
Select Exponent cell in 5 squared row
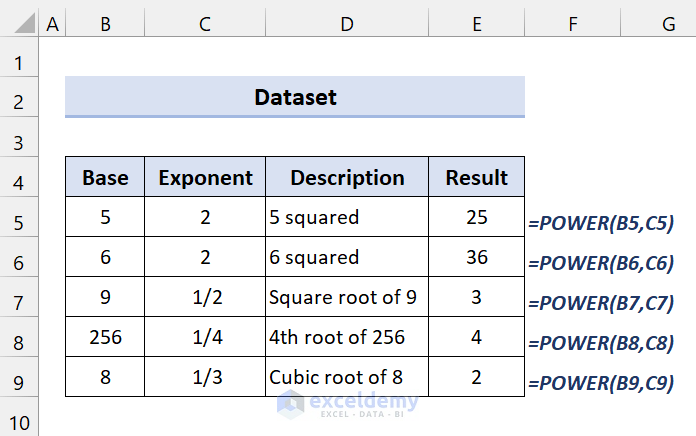pyautogui.click(x=205, y=217)
